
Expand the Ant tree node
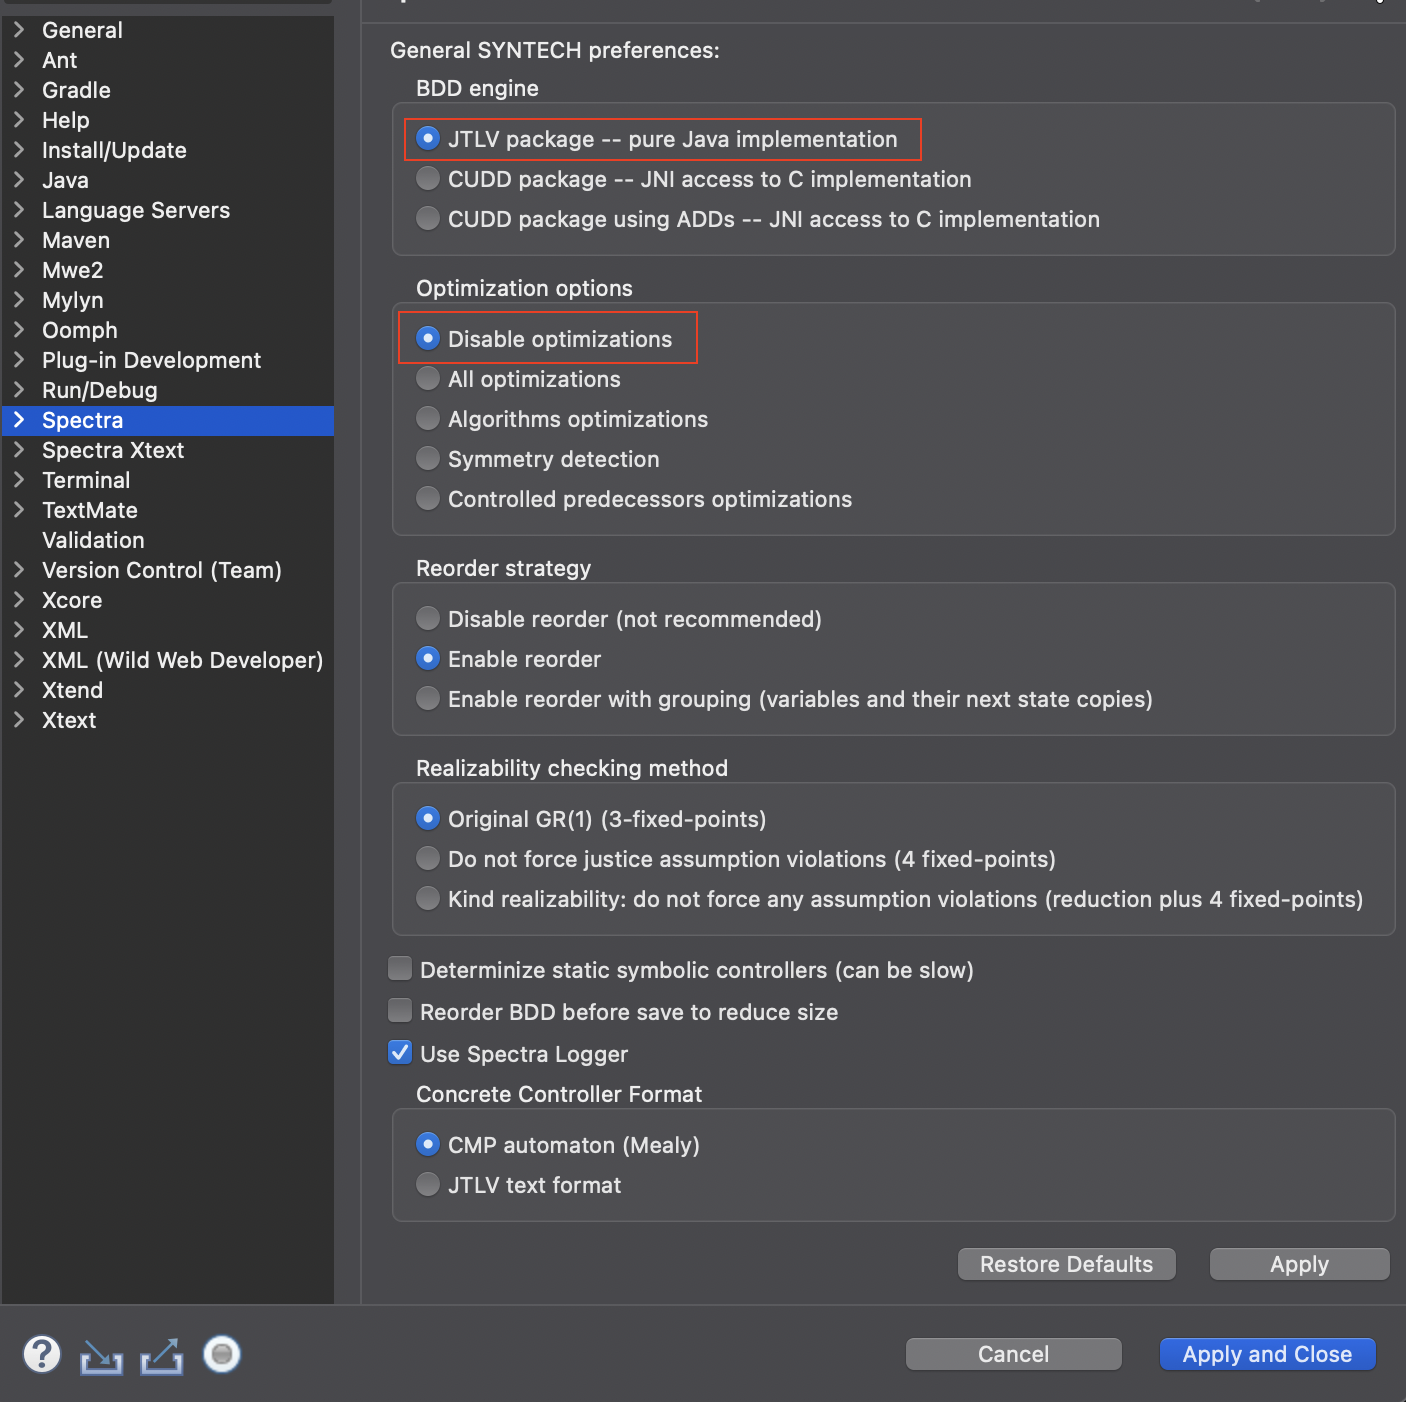[x=19, y=60]
